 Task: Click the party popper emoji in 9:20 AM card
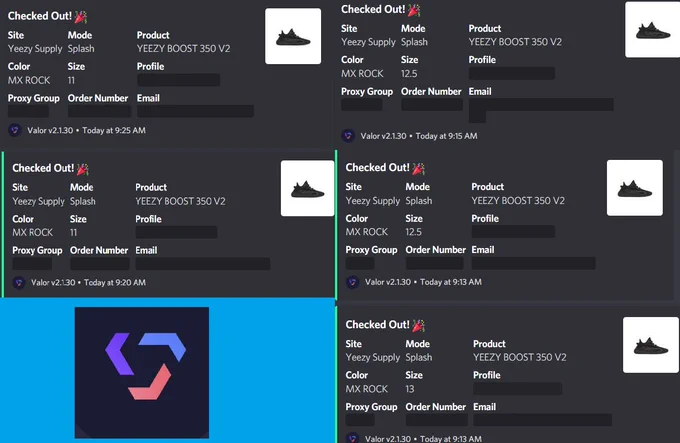83,169
